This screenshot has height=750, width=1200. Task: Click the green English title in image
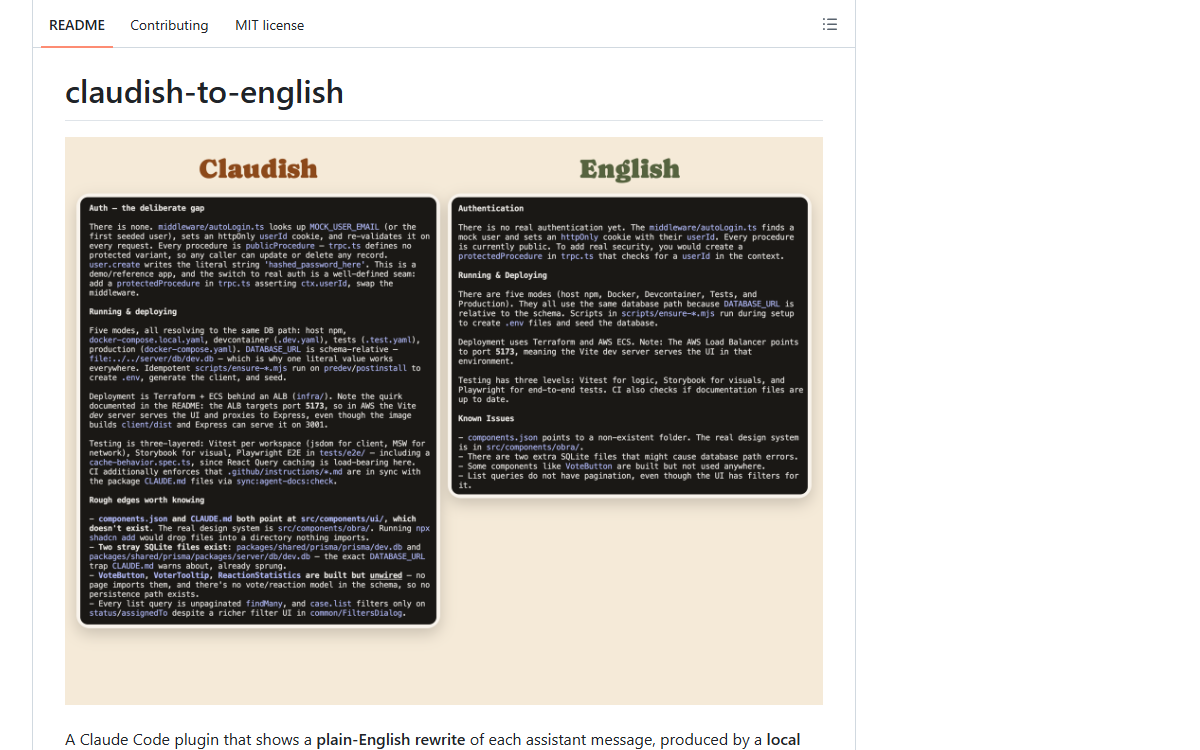629,169
